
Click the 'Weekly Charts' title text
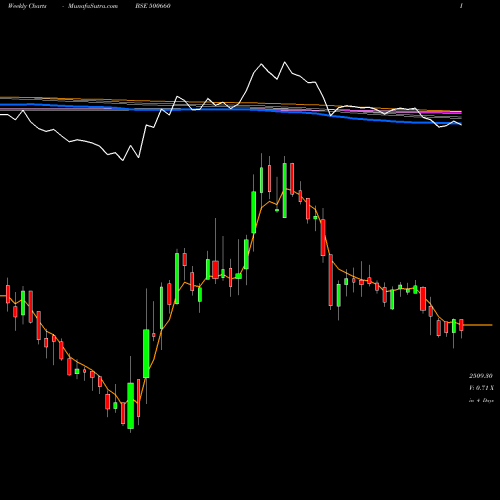pos(27,6)
